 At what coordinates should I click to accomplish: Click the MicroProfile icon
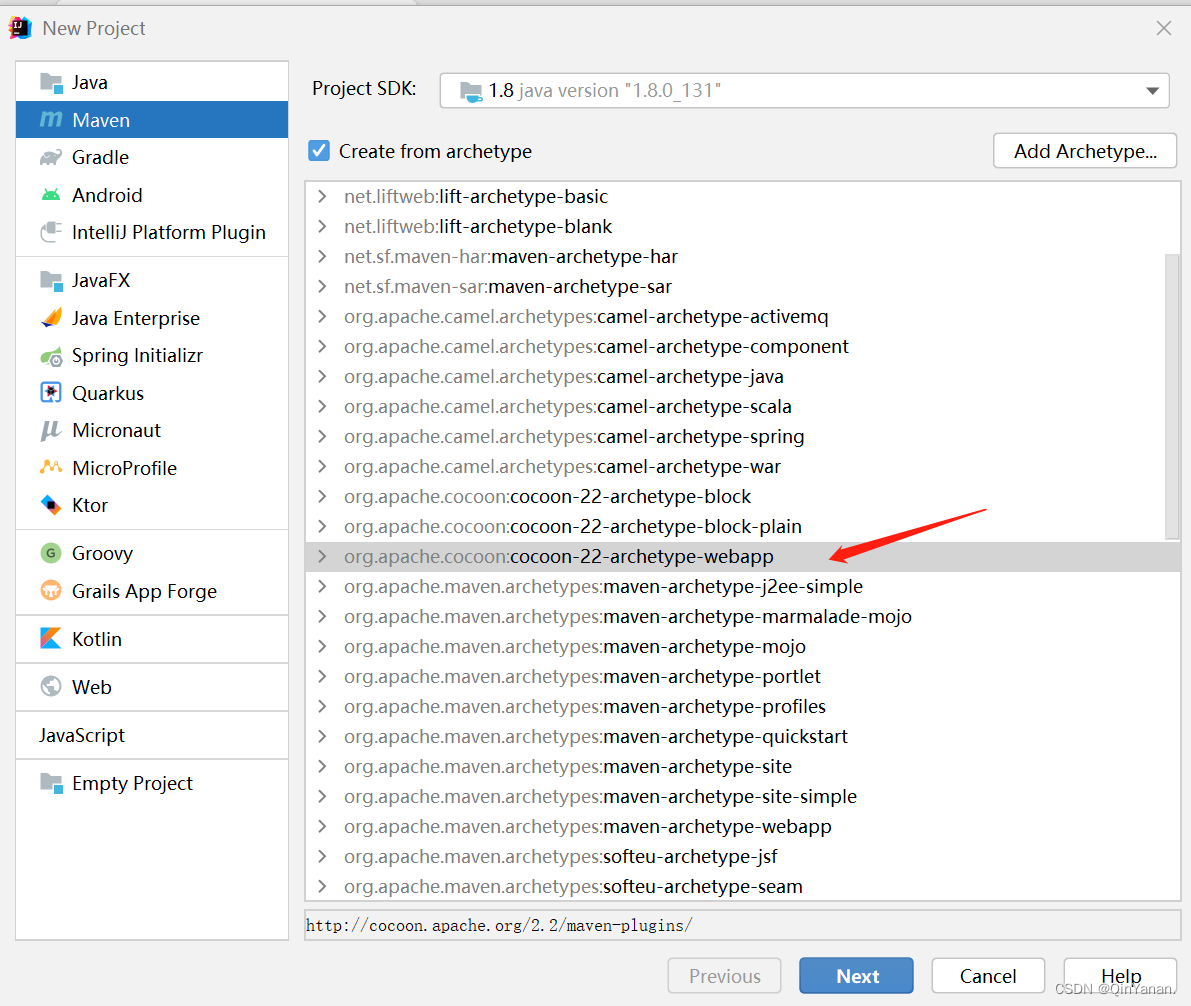pyautogui.click(x=51, y=467)
